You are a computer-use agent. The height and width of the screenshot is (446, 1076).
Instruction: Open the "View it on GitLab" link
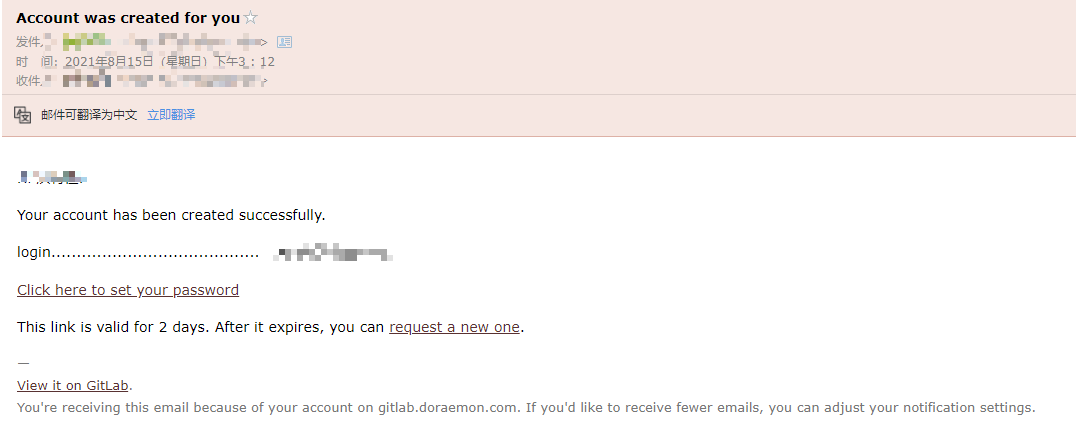point(73,386)
